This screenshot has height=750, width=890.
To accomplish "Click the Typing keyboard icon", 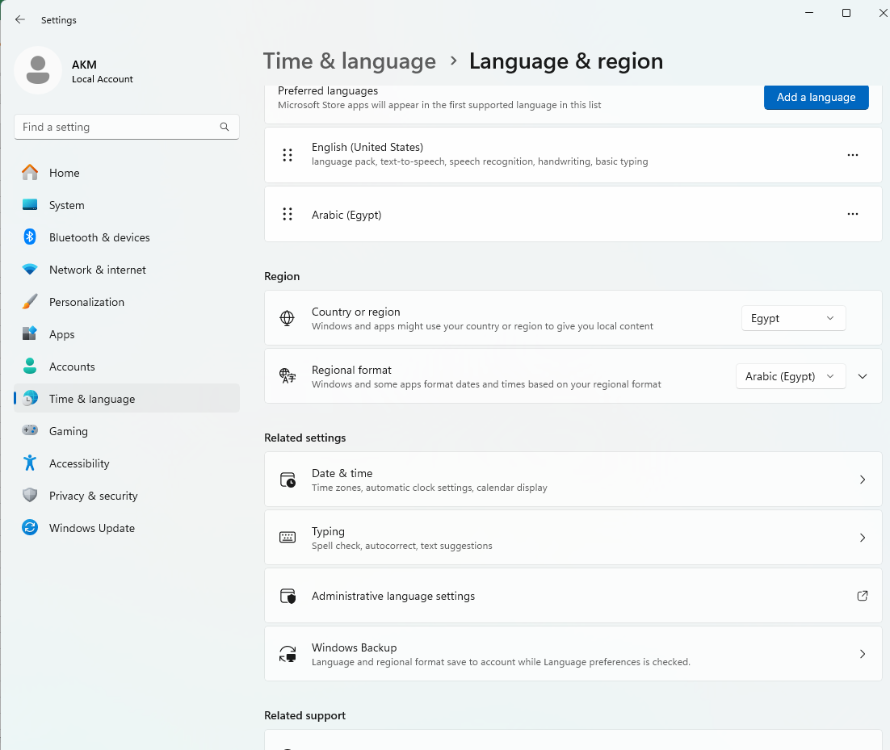I will pyautogui.click(x=287, y=538).
